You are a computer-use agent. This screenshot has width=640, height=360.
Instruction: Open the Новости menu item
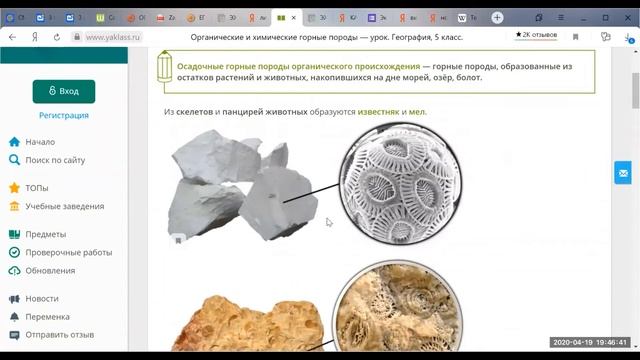(42, 299)
